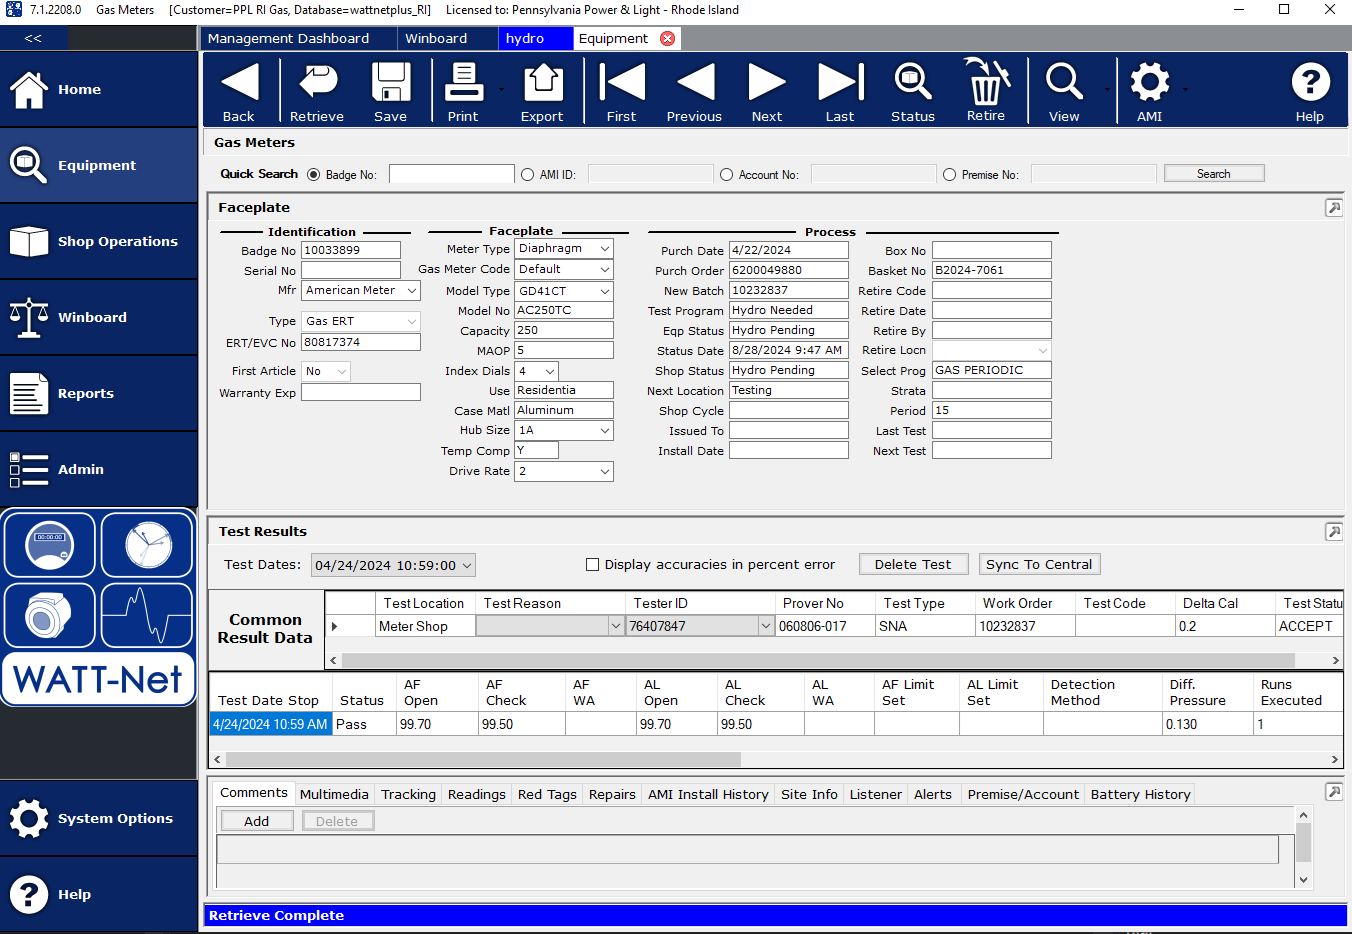Click the Quick Search Badge No field
This screenshot has height=934, width=1352.
point(451,174)
